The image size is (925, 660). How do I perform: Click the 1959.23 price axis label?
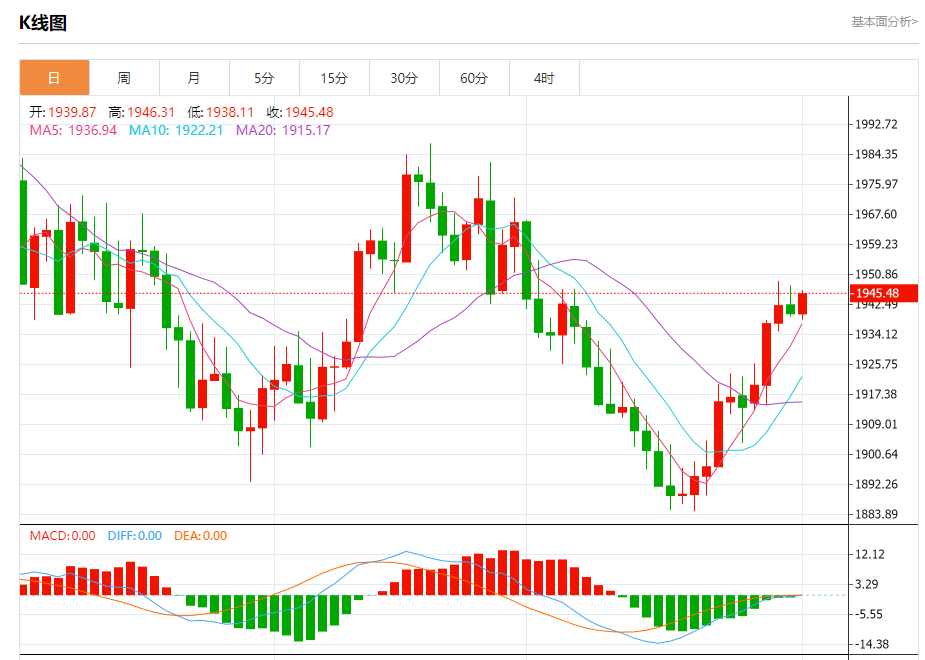(x=877, y=244)
